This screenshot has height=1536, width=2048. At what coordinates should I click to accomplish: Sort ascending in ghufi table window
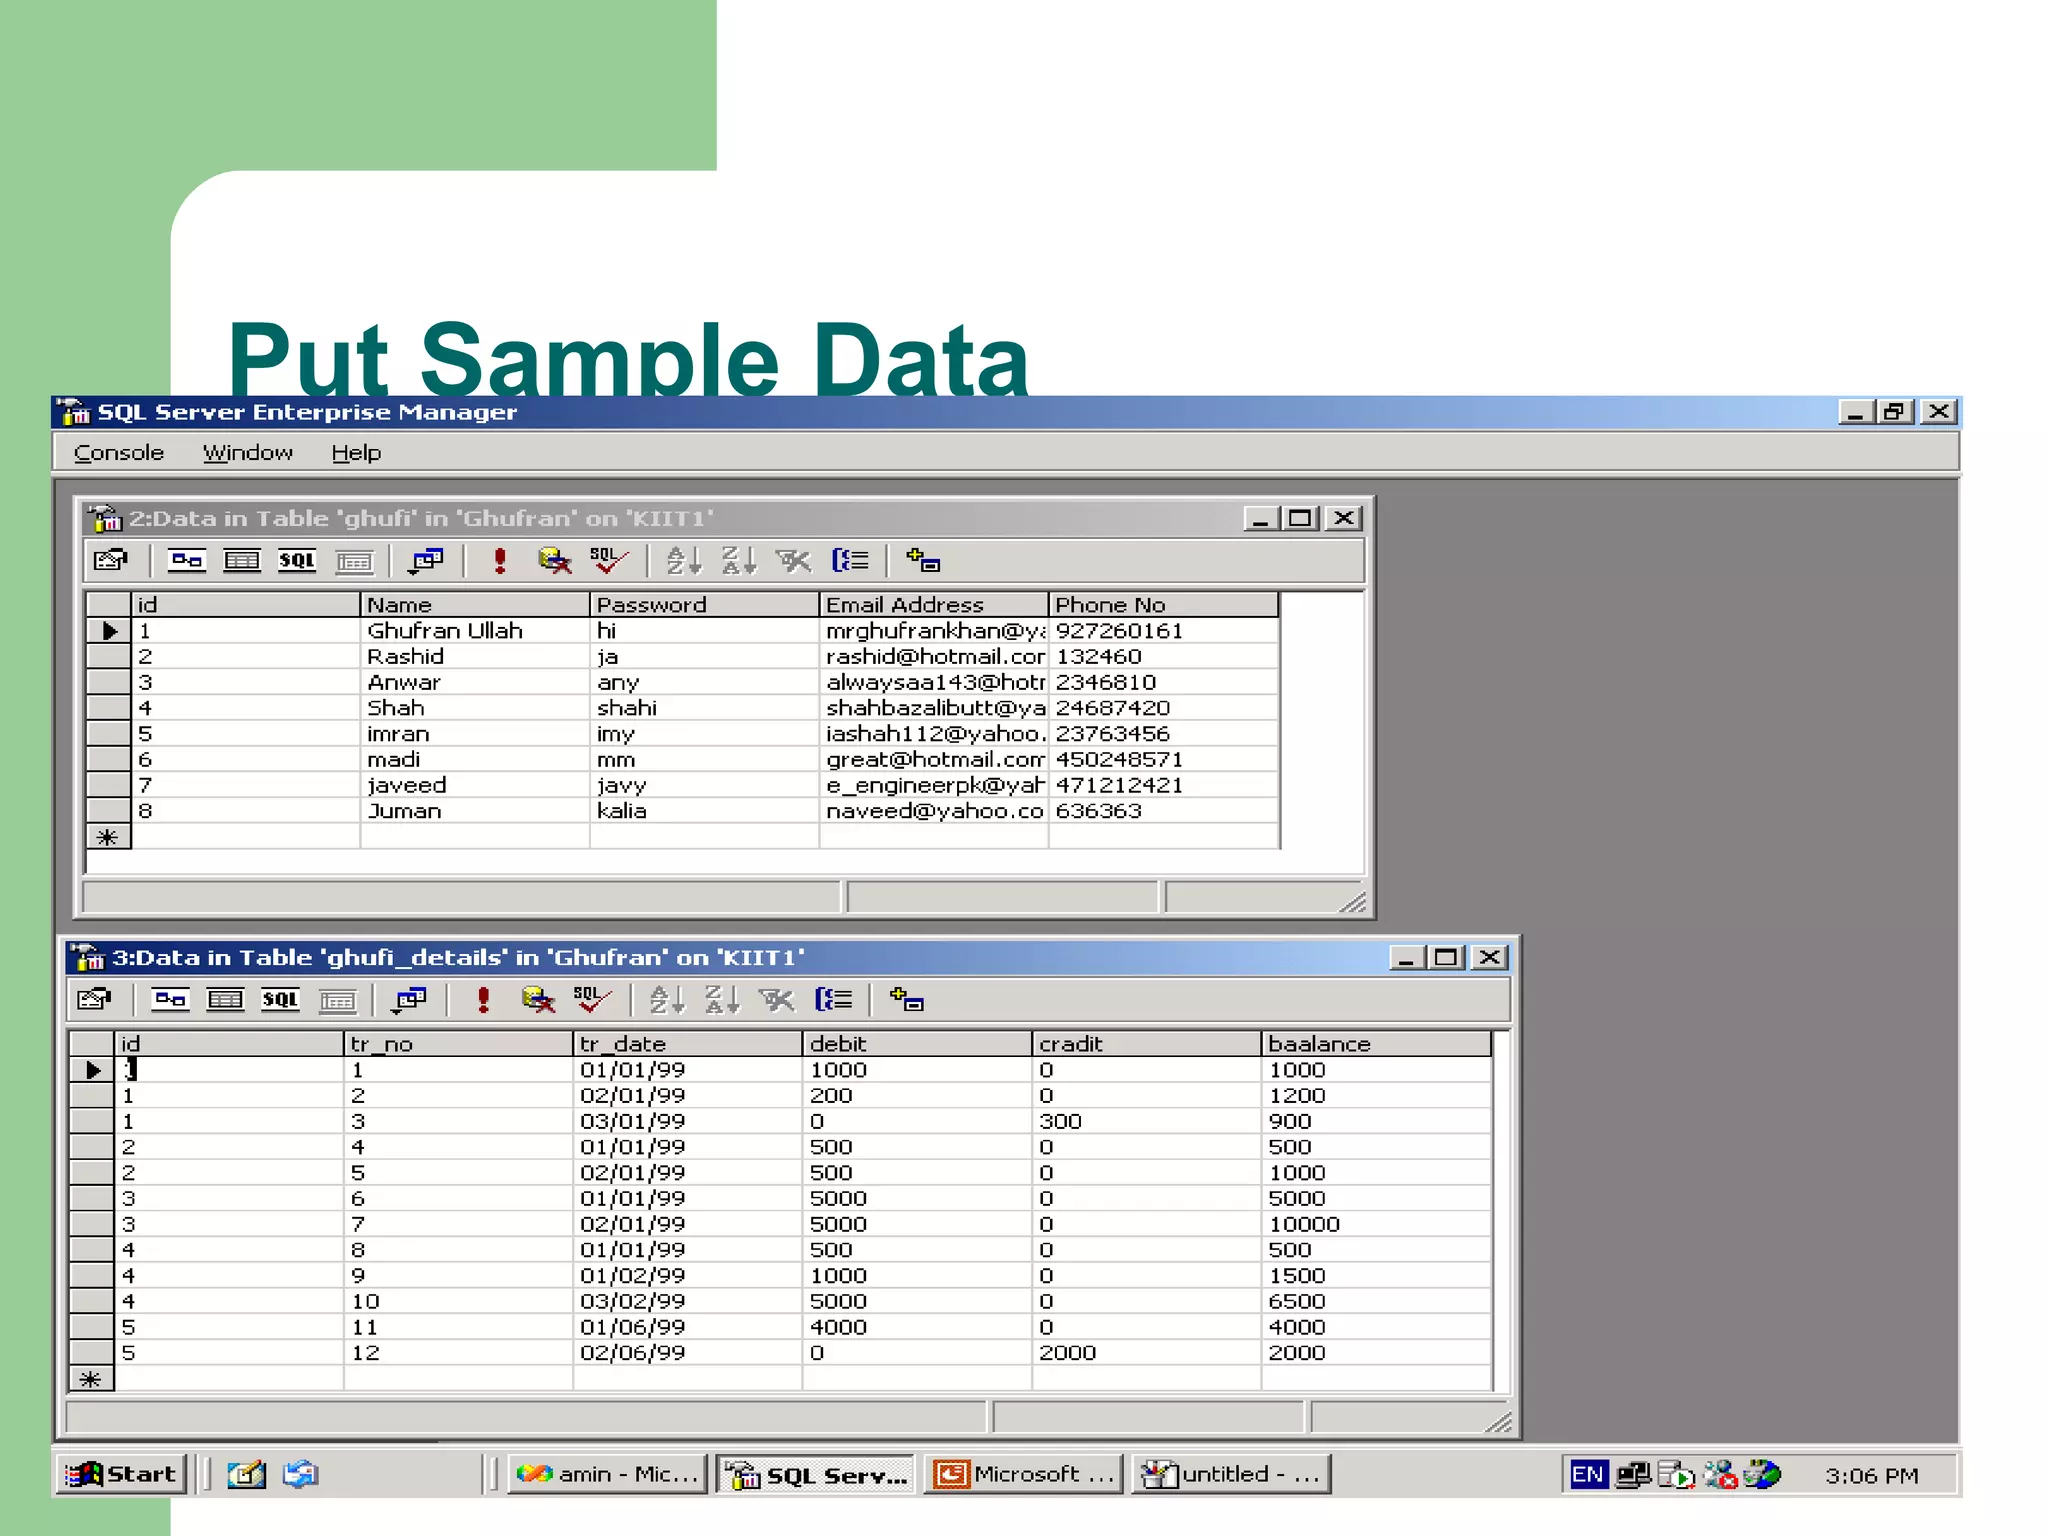[684, 560]
